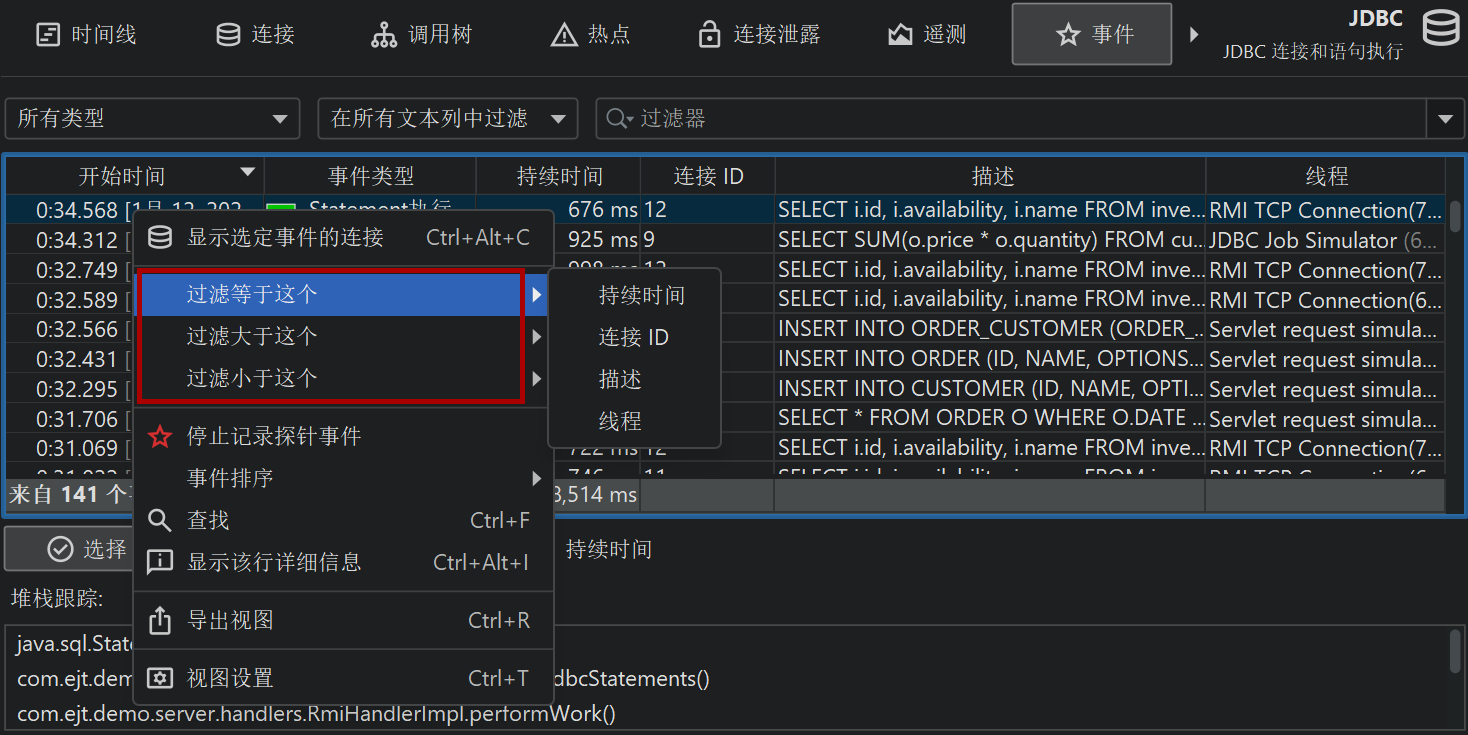Viewport: 1468px width, 735px height.
Task: Select 持续时间 in the filter submenu
Action: pyautogui.click(x=641, y=295)
